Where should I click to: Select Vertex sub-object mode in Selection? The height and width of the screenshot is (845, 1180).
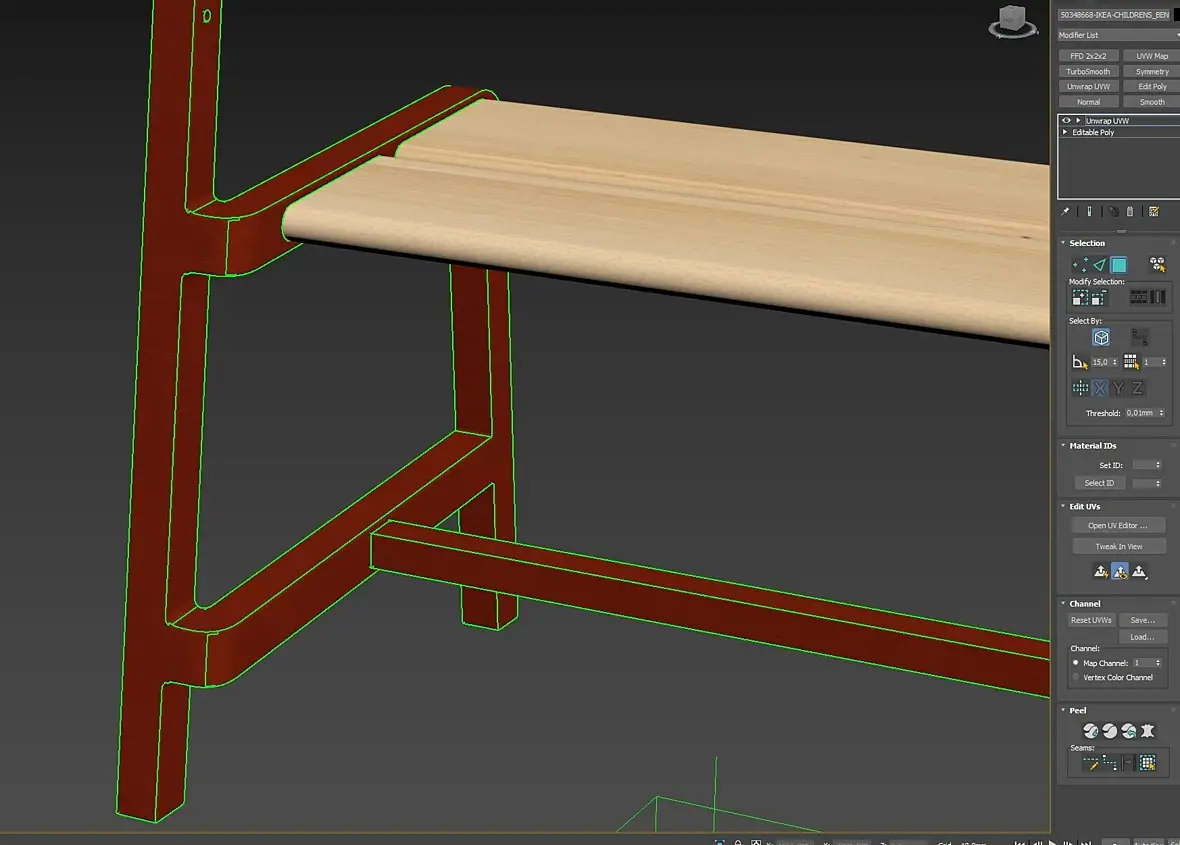[x=1080, y=265]
